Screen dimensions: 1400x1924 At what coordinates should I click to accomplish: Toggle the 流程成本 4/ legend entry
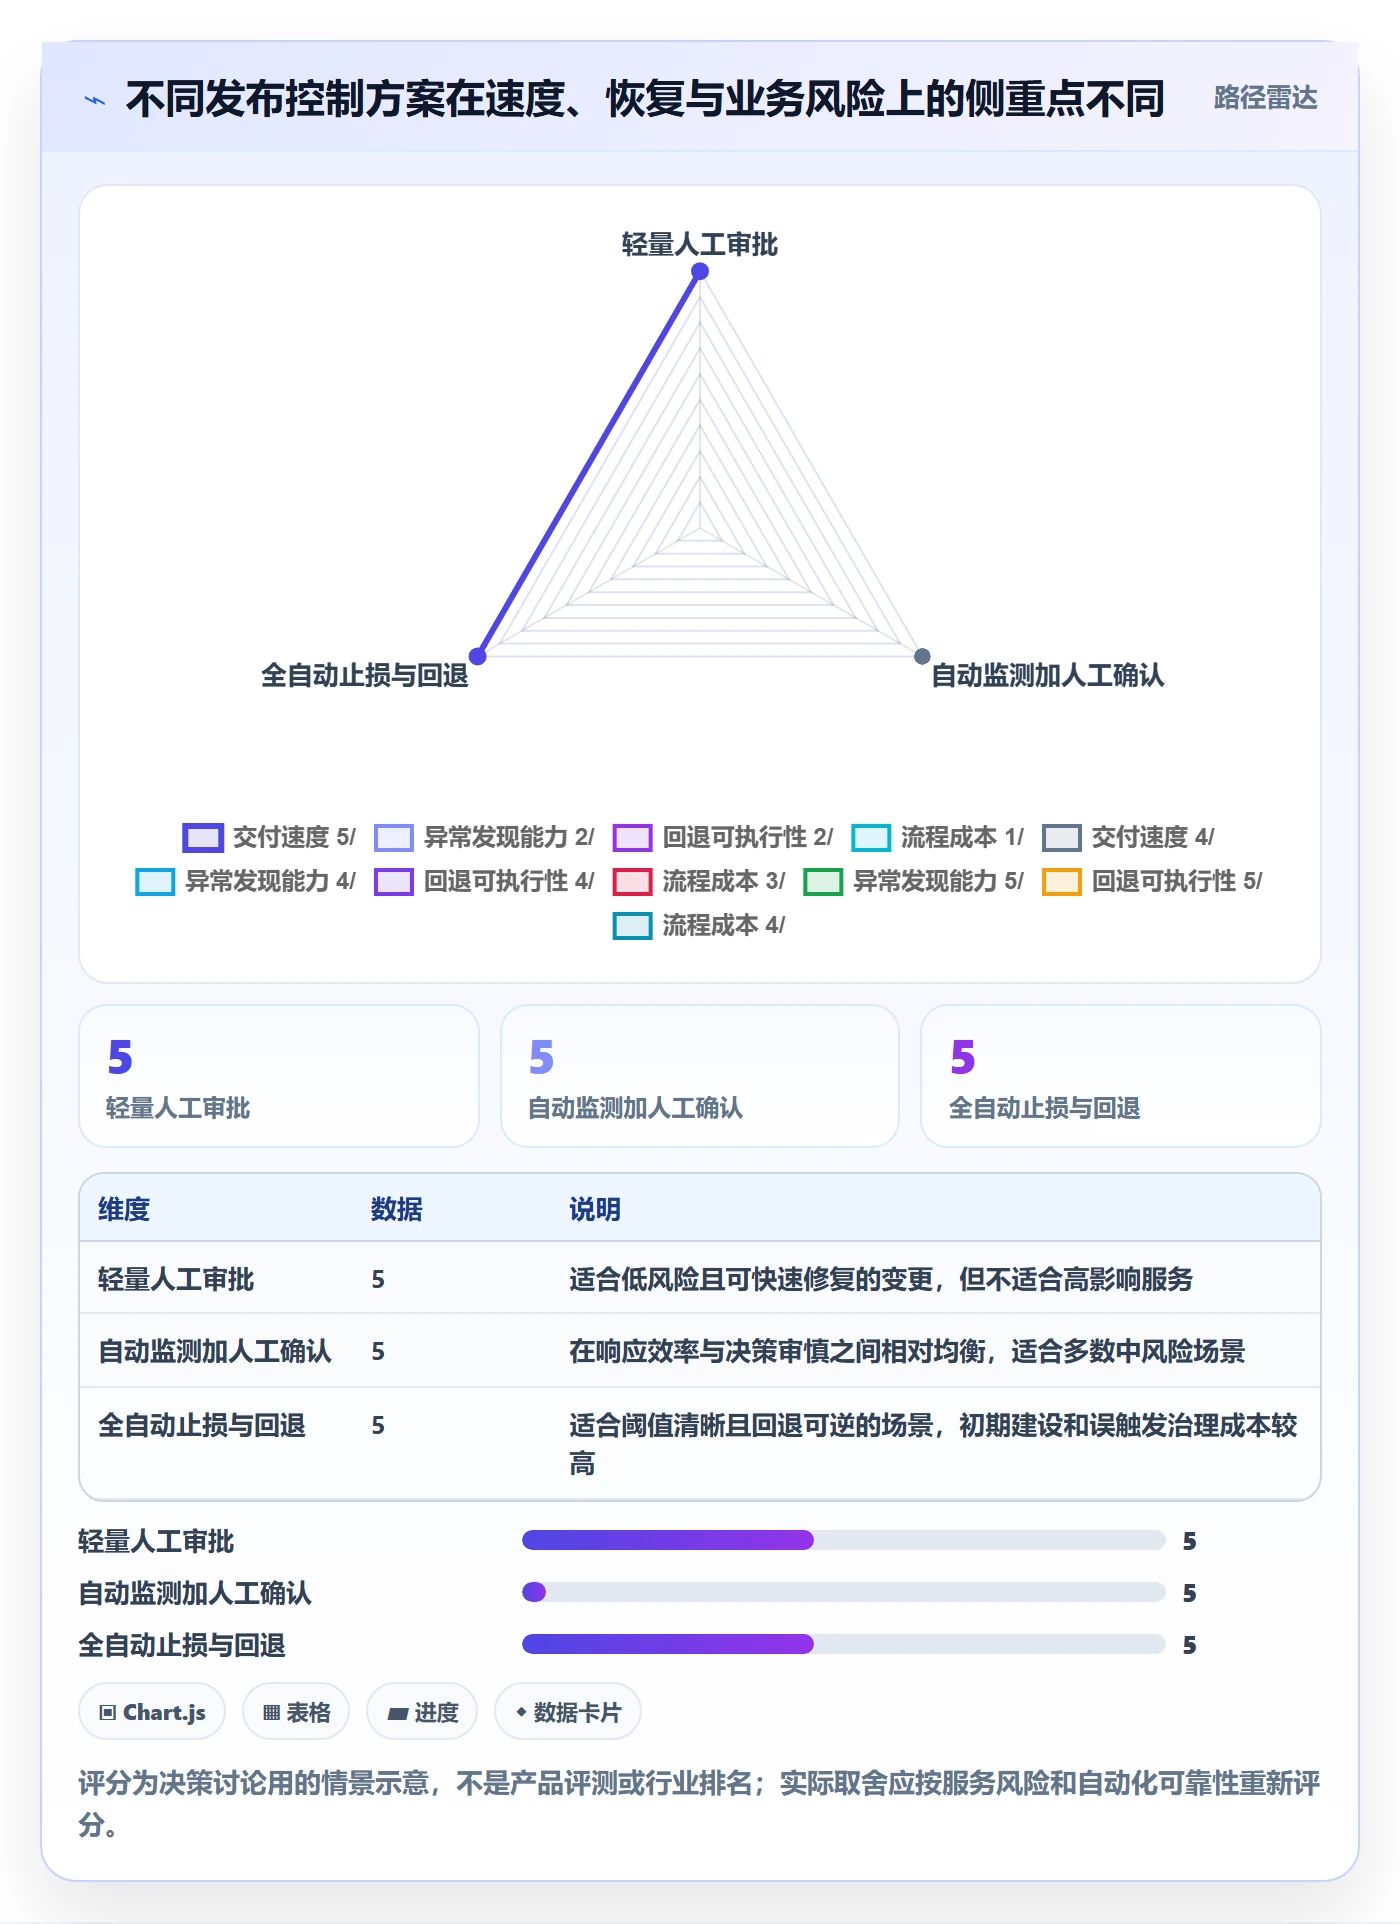(x=699, y=925)
